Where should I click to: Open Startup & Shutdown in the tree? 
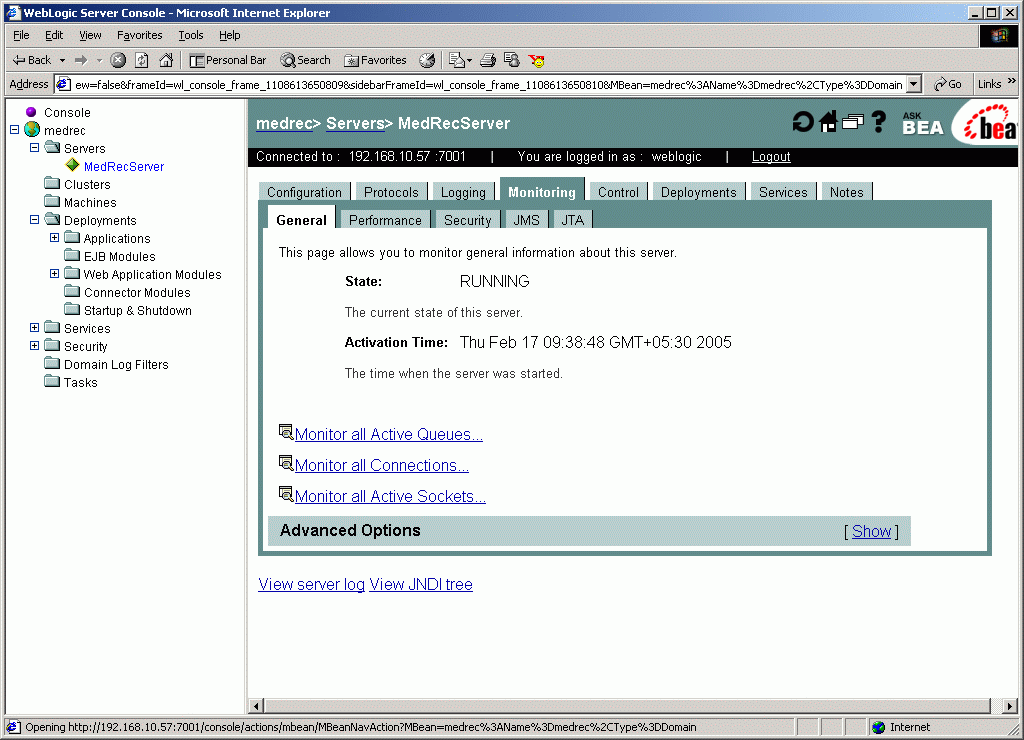coord(137,310)
